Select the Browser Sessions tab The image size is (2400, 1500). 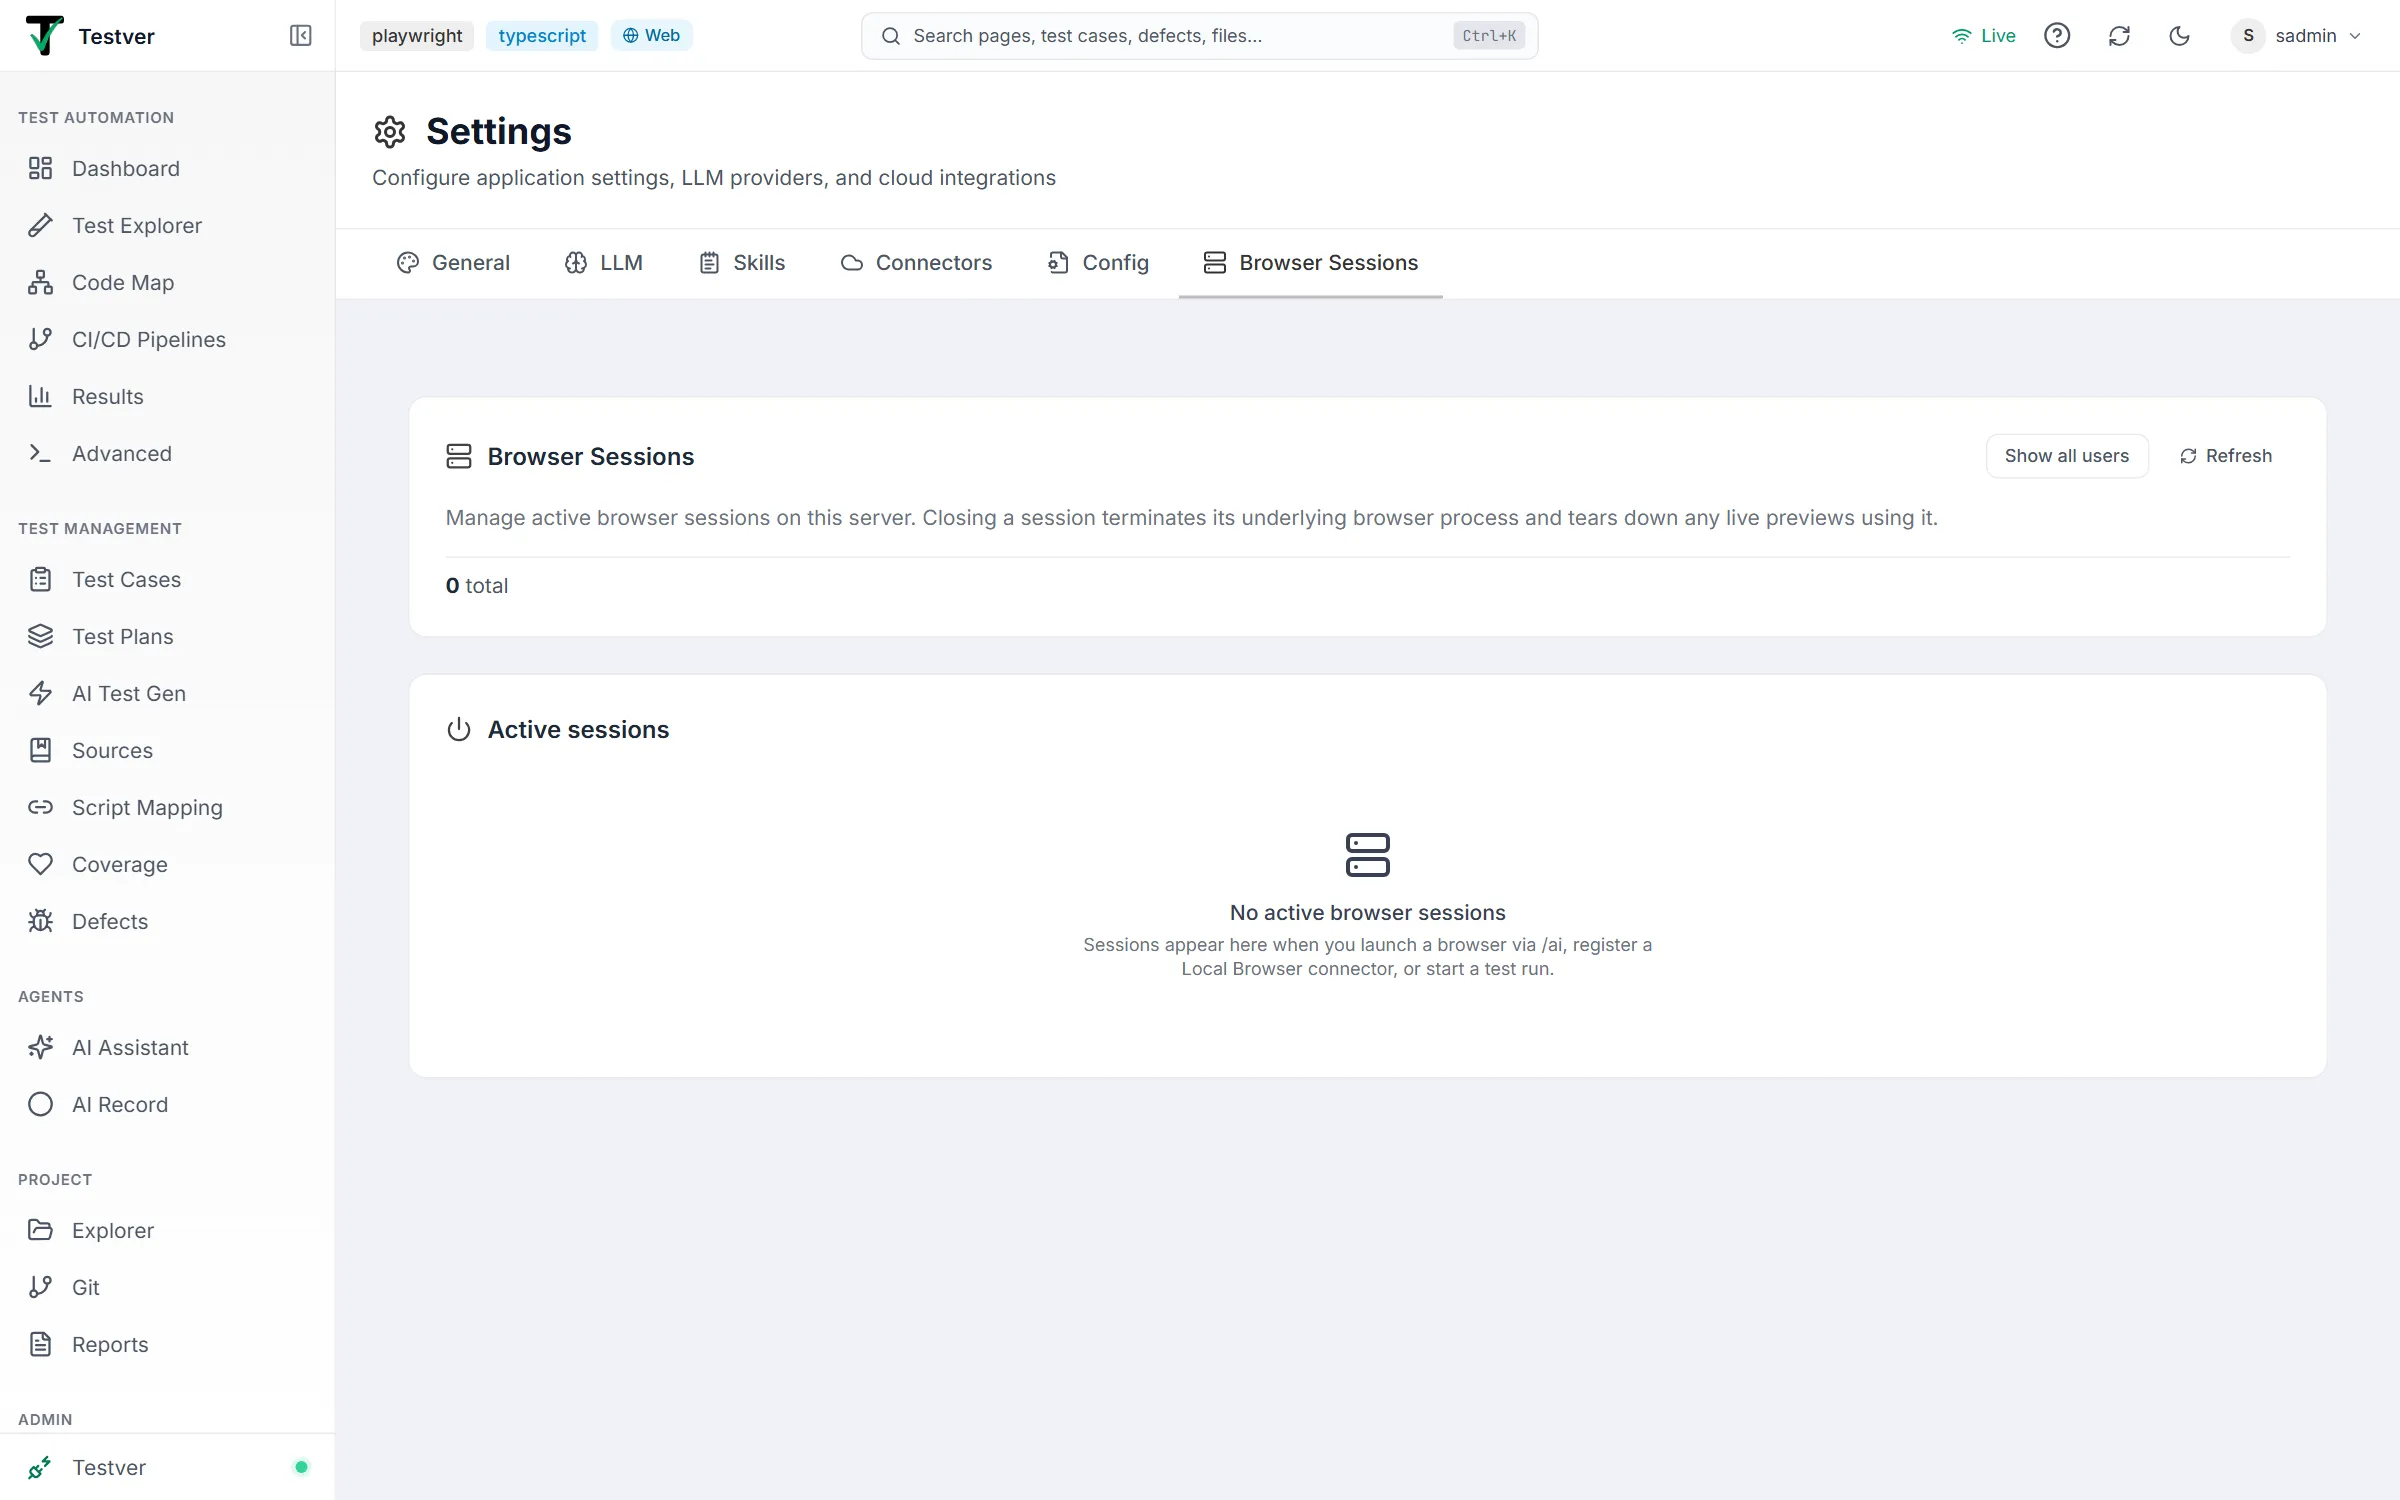tap(1311, 263)
